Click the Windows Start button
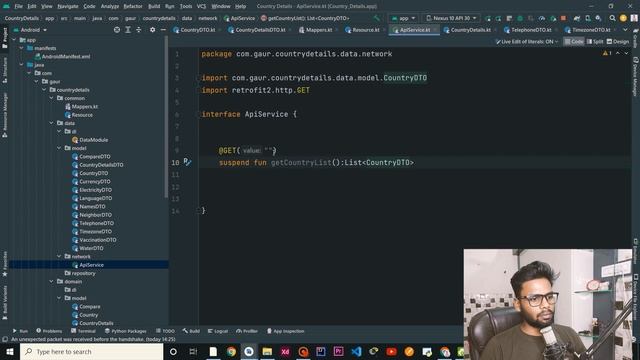 (x=10, y=351)
